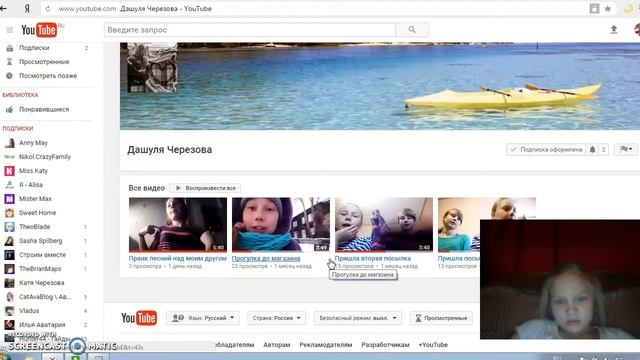Click the browser address bar URL
Viewport: 640px width, 360px height.
coord(87,9)
